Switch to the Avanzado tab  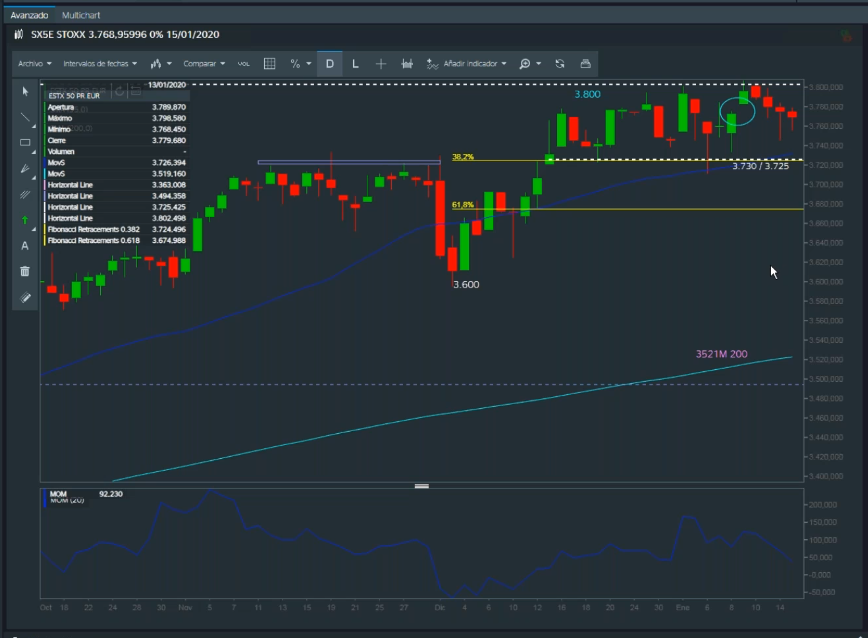click(x=29, y=17)
